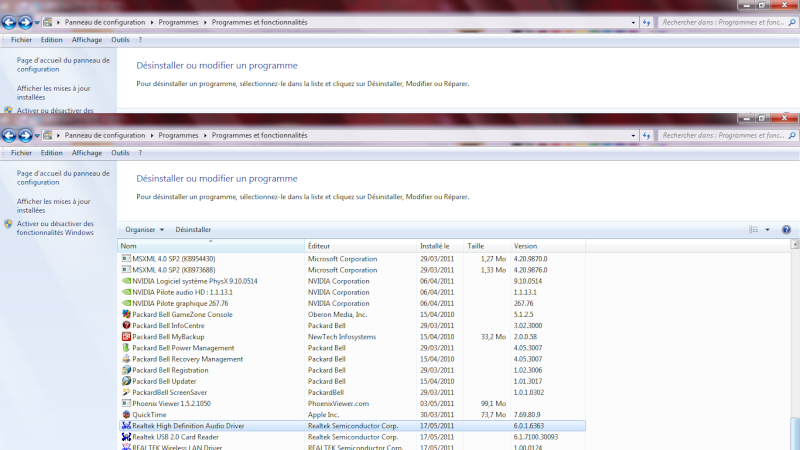This screenshot has height=450, width=800.
Task: Click Forward arrow in front window
Action: point(25,135)
